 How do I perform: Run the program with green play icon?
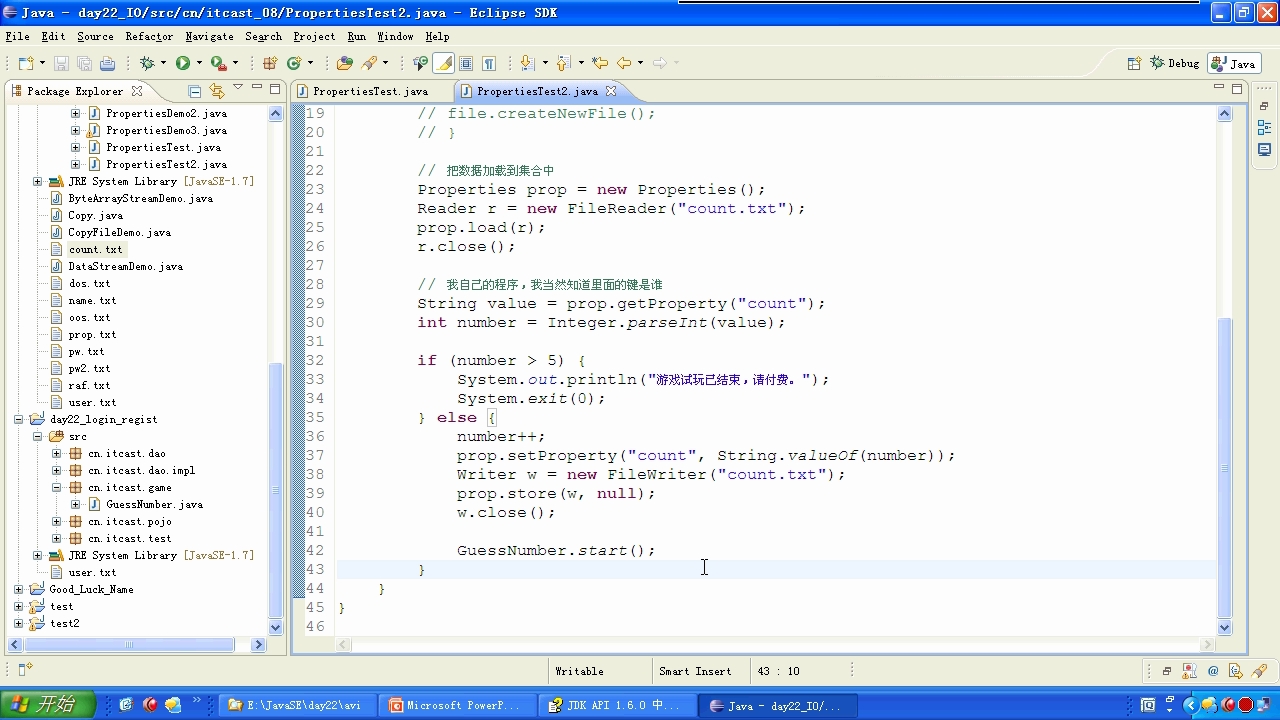click(x=183, y=63)
